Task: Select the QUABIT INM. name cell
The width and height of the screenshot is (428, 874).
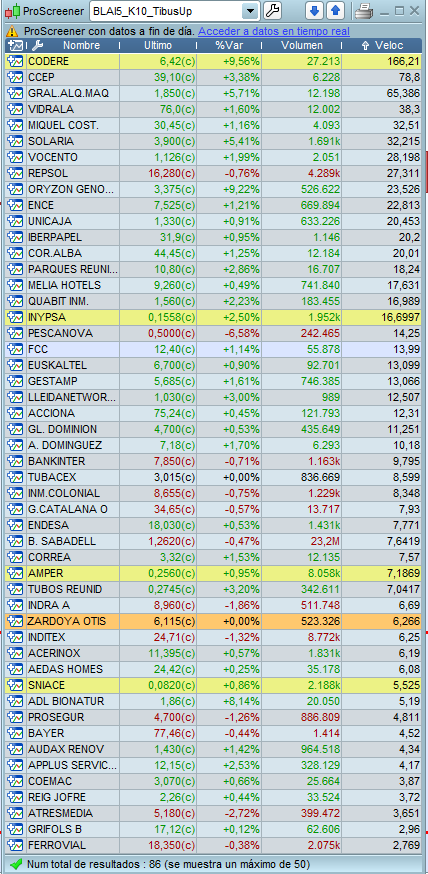Action: tap(73, 302)
